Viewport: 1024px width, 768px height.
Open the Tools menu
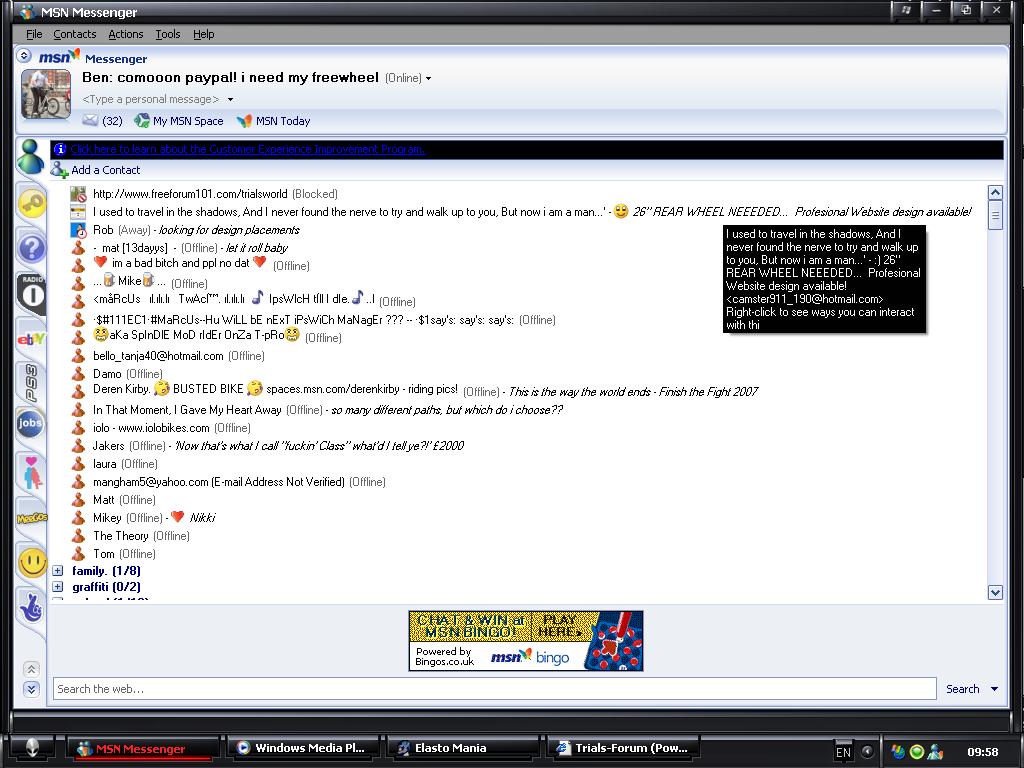[167, 34]
